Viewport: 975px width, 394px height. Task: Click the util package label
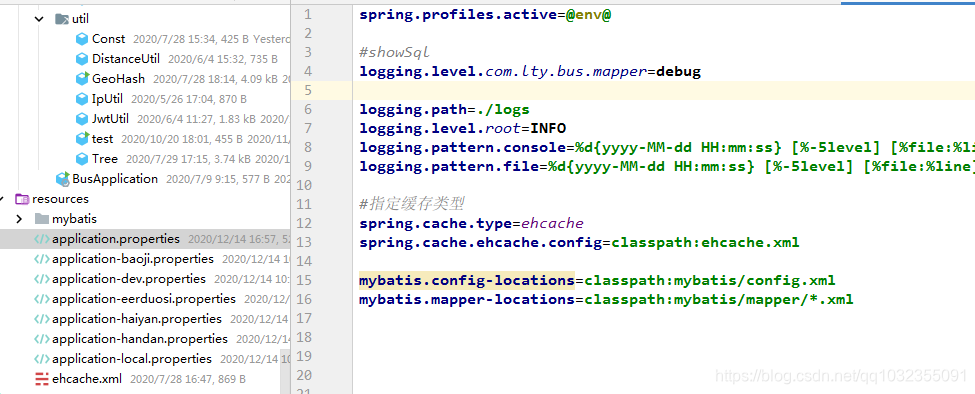pos(80,19)
